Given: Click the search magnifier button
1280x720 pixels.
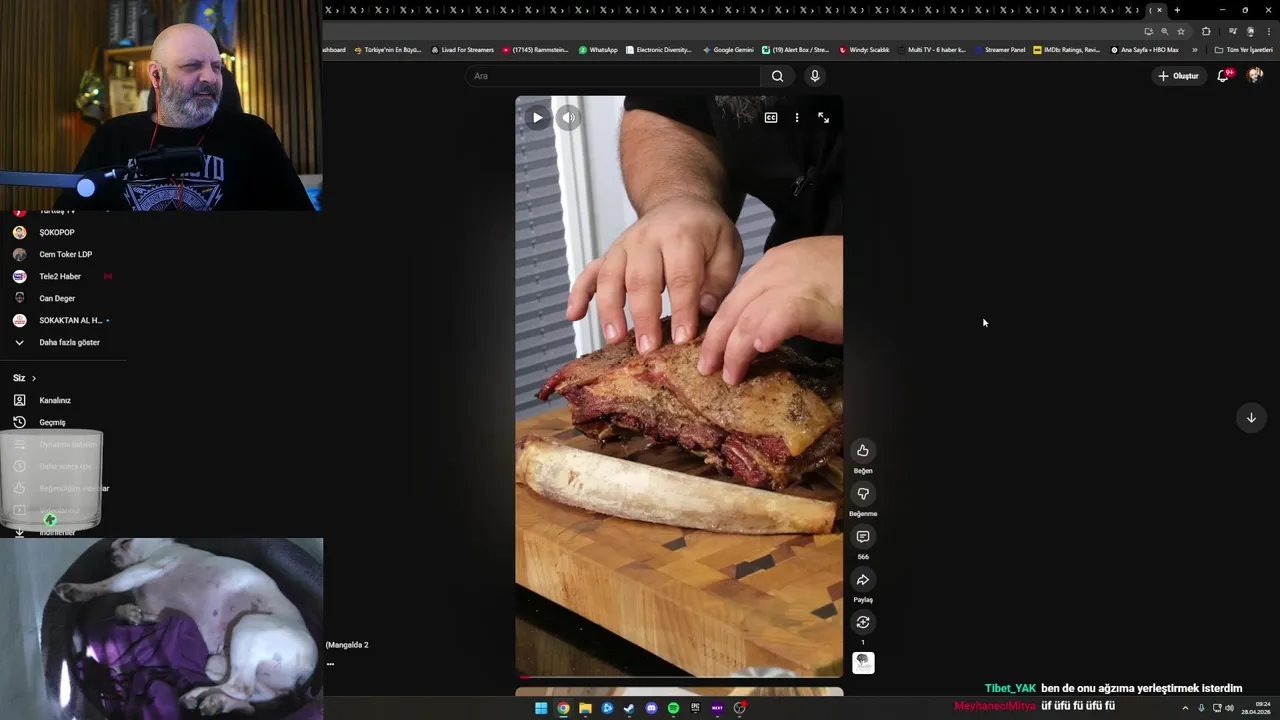Looking at the screenshot, I should (777, 76).
